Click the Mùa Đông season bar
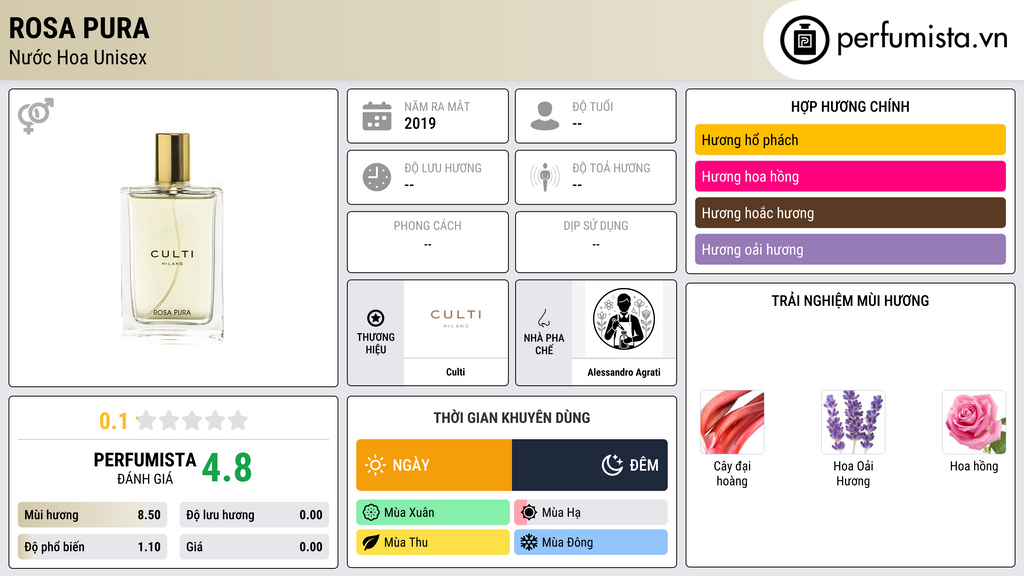1024x576 pixels. [591, 542]
